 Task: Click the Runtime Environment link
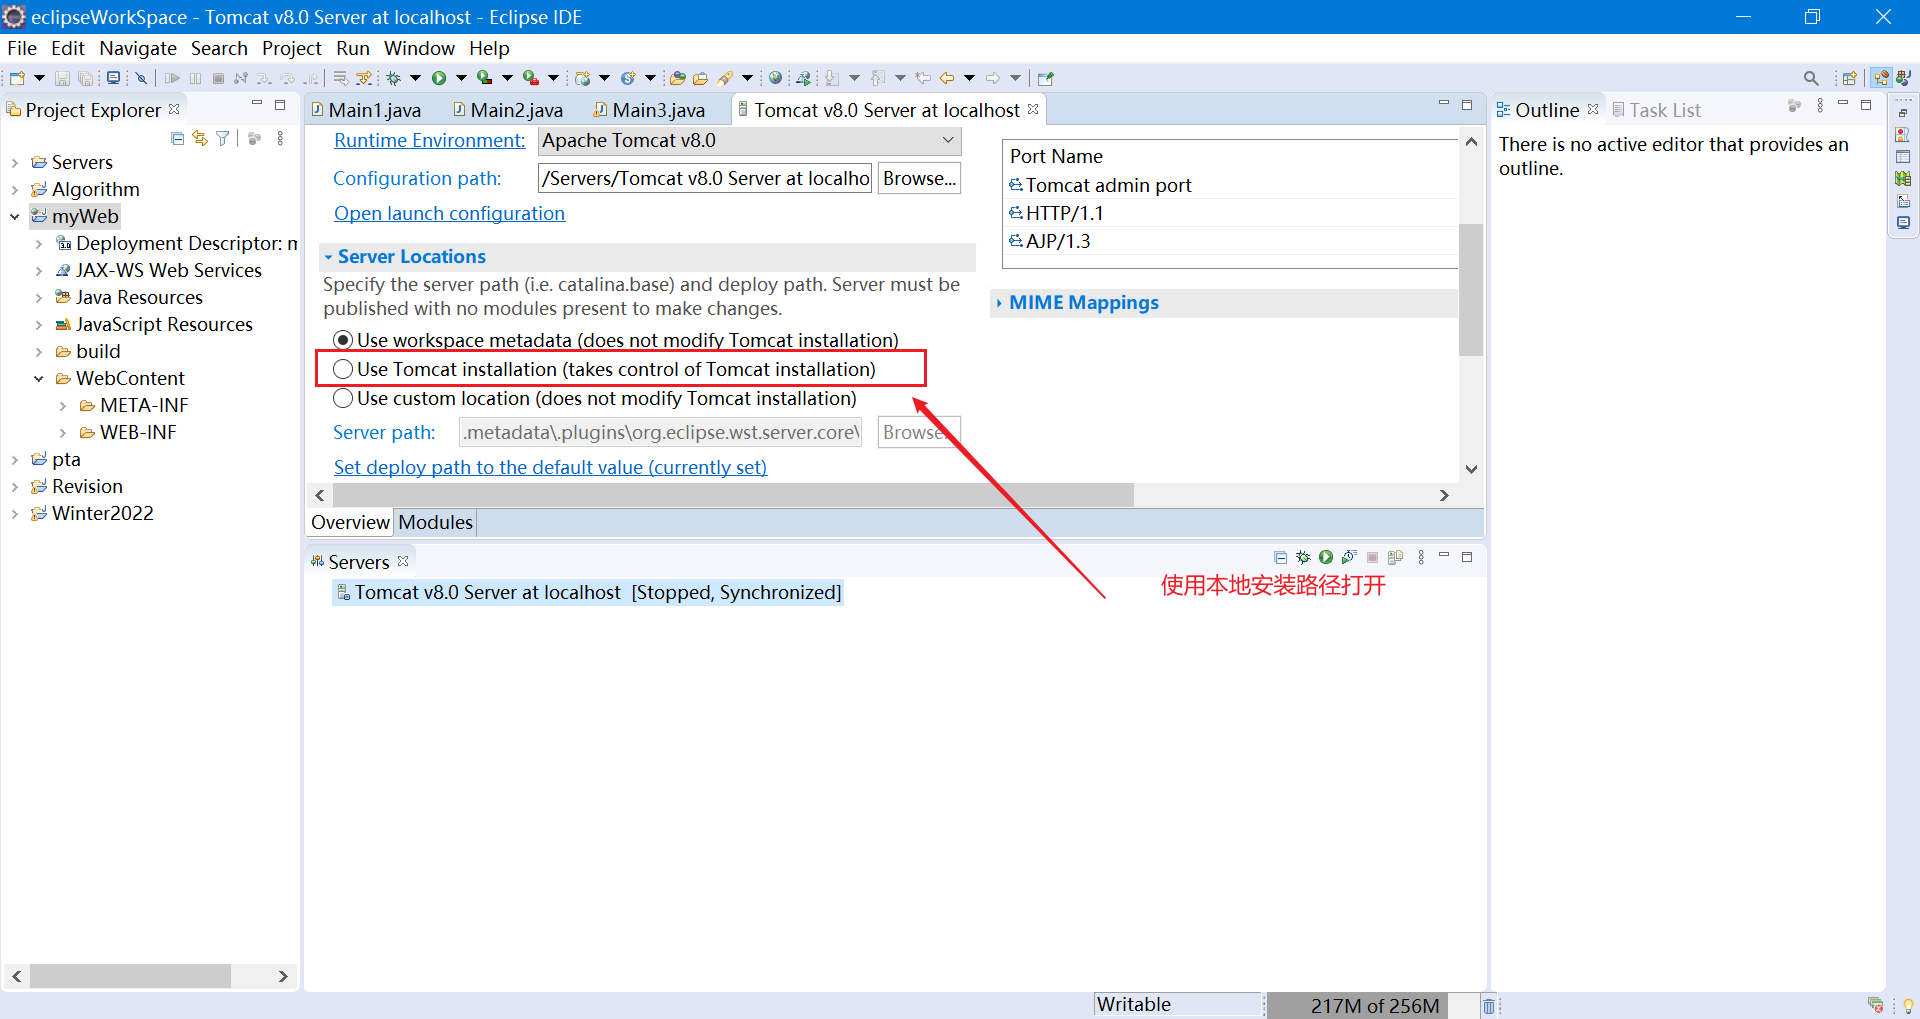tap(430, 141)
